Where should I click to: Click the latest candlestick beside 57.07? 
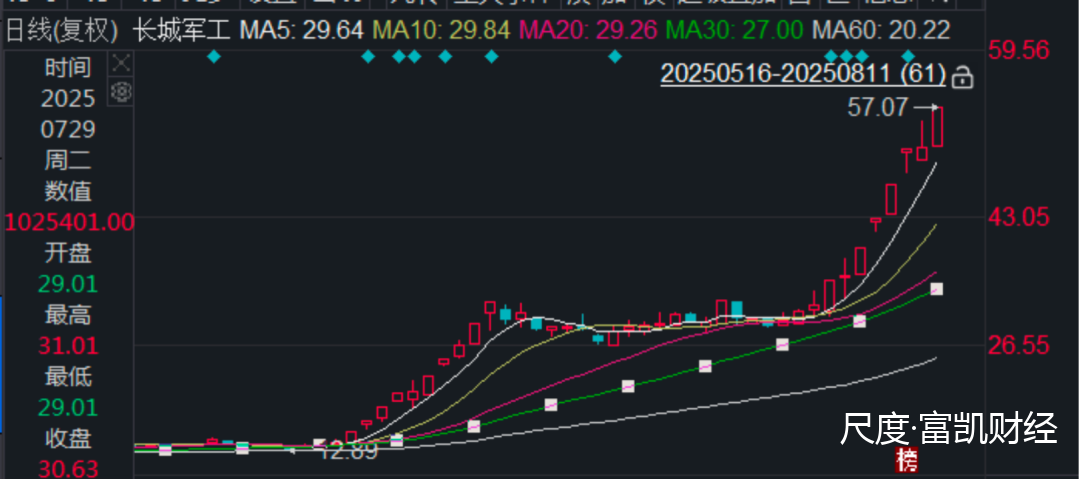[x=937, y=126]
